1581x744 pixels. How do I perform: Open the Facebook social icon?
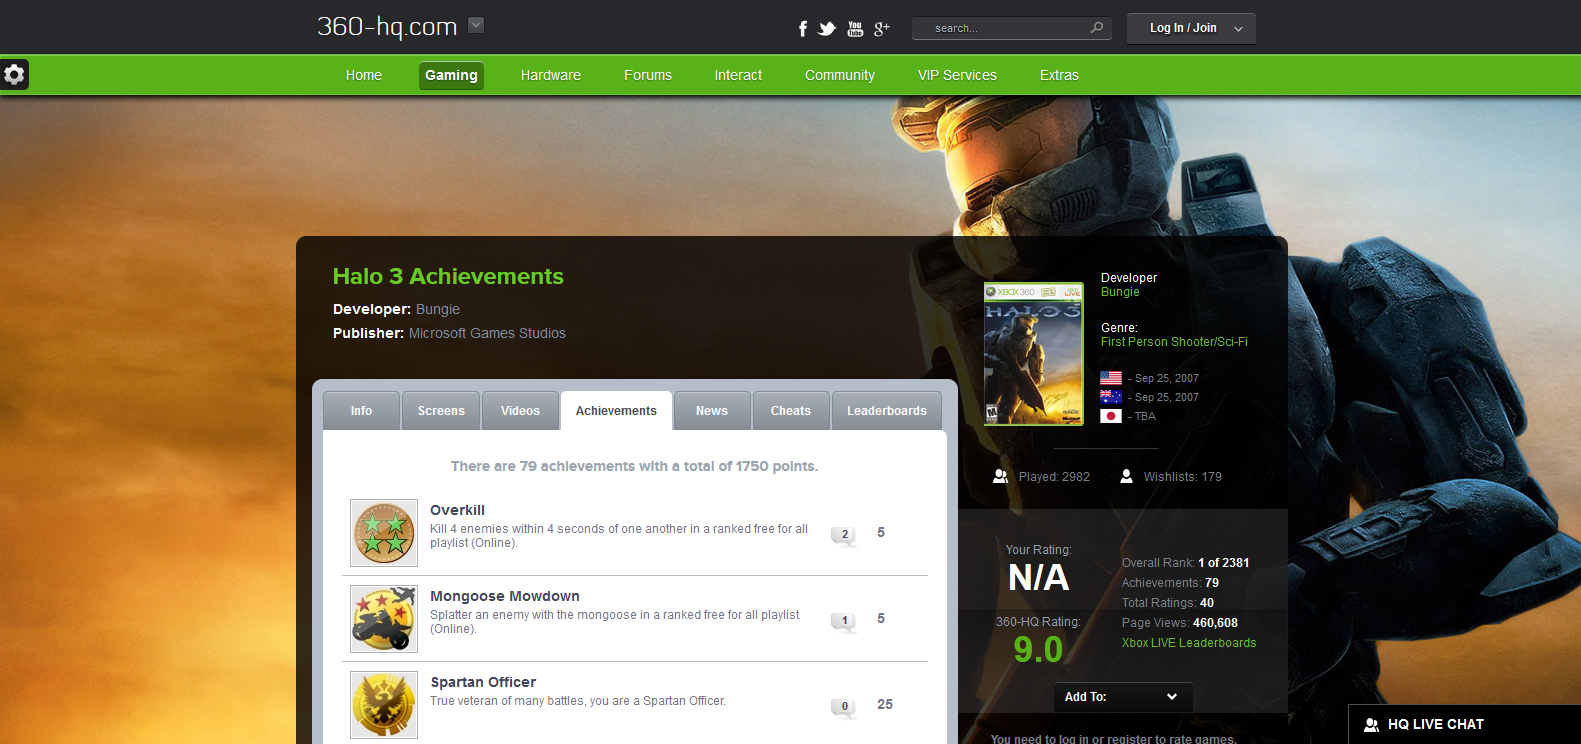point(802,29)
